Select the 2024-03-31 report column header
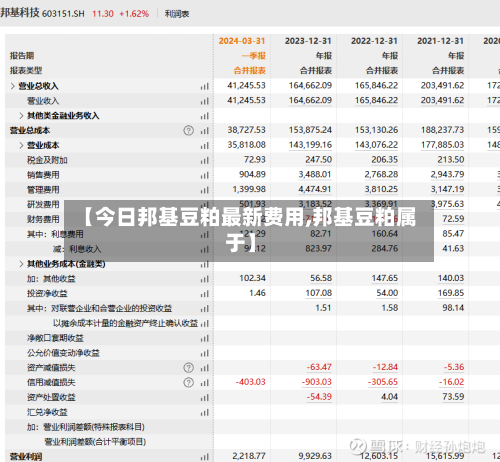 tap(242, 41)
